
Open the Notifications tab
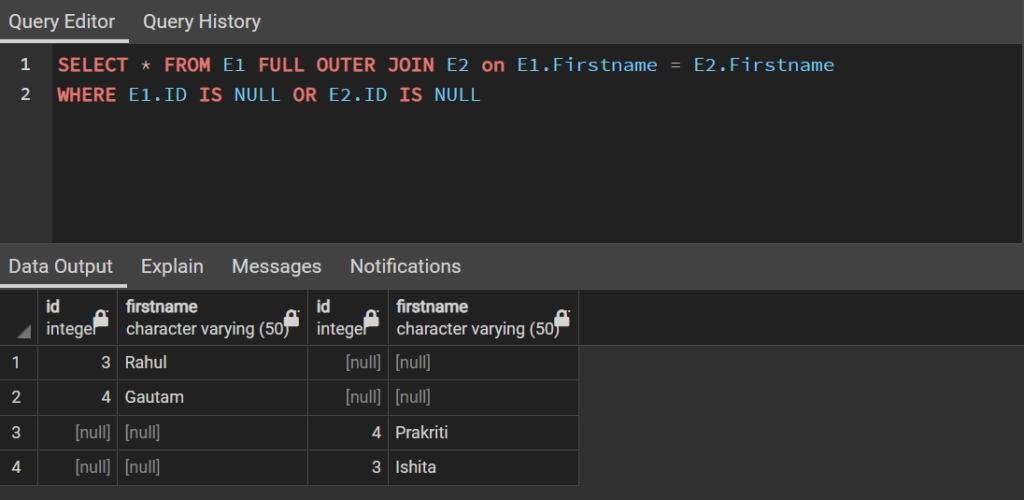pos(406,266)
